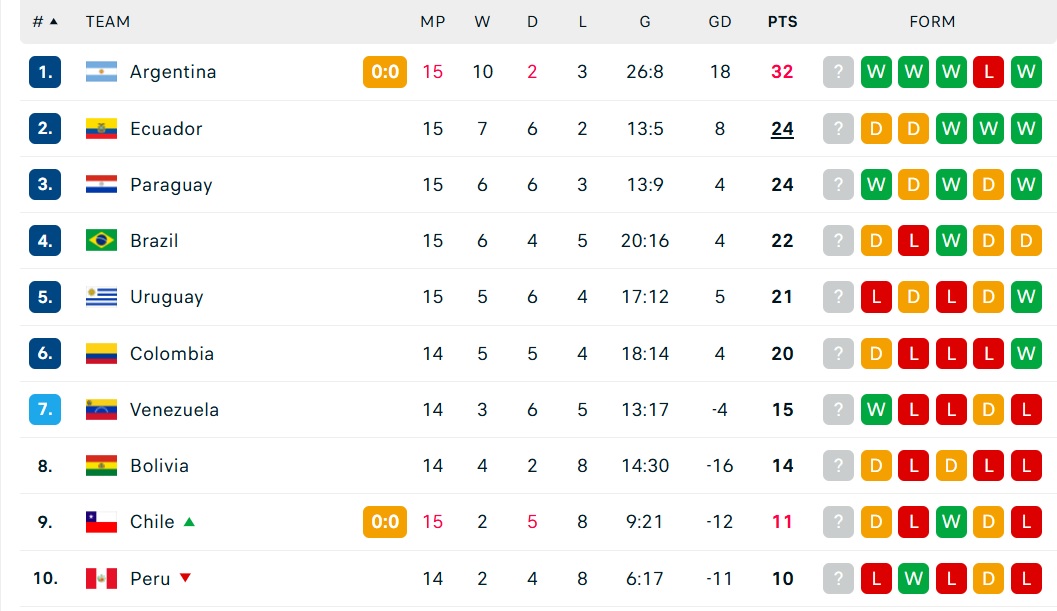Click the Brazil flag icon

101,240
